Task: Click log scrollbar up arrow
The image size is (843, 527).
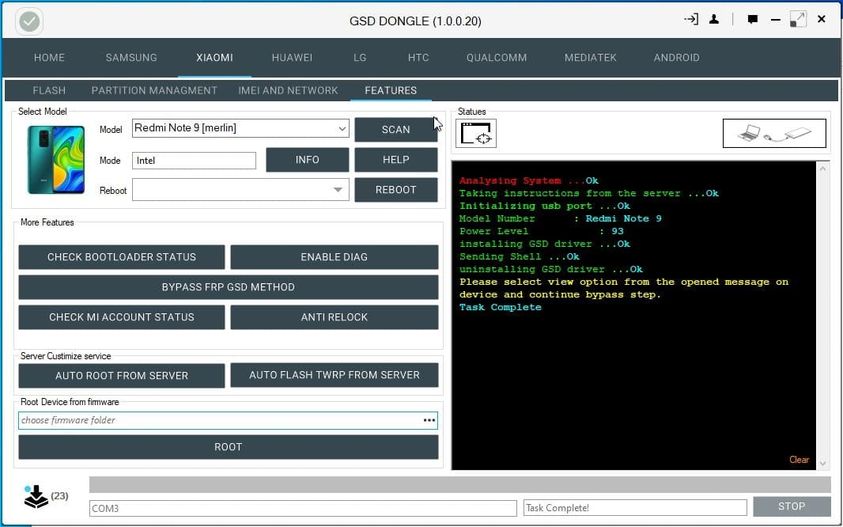Action: [x=822, y=168]
